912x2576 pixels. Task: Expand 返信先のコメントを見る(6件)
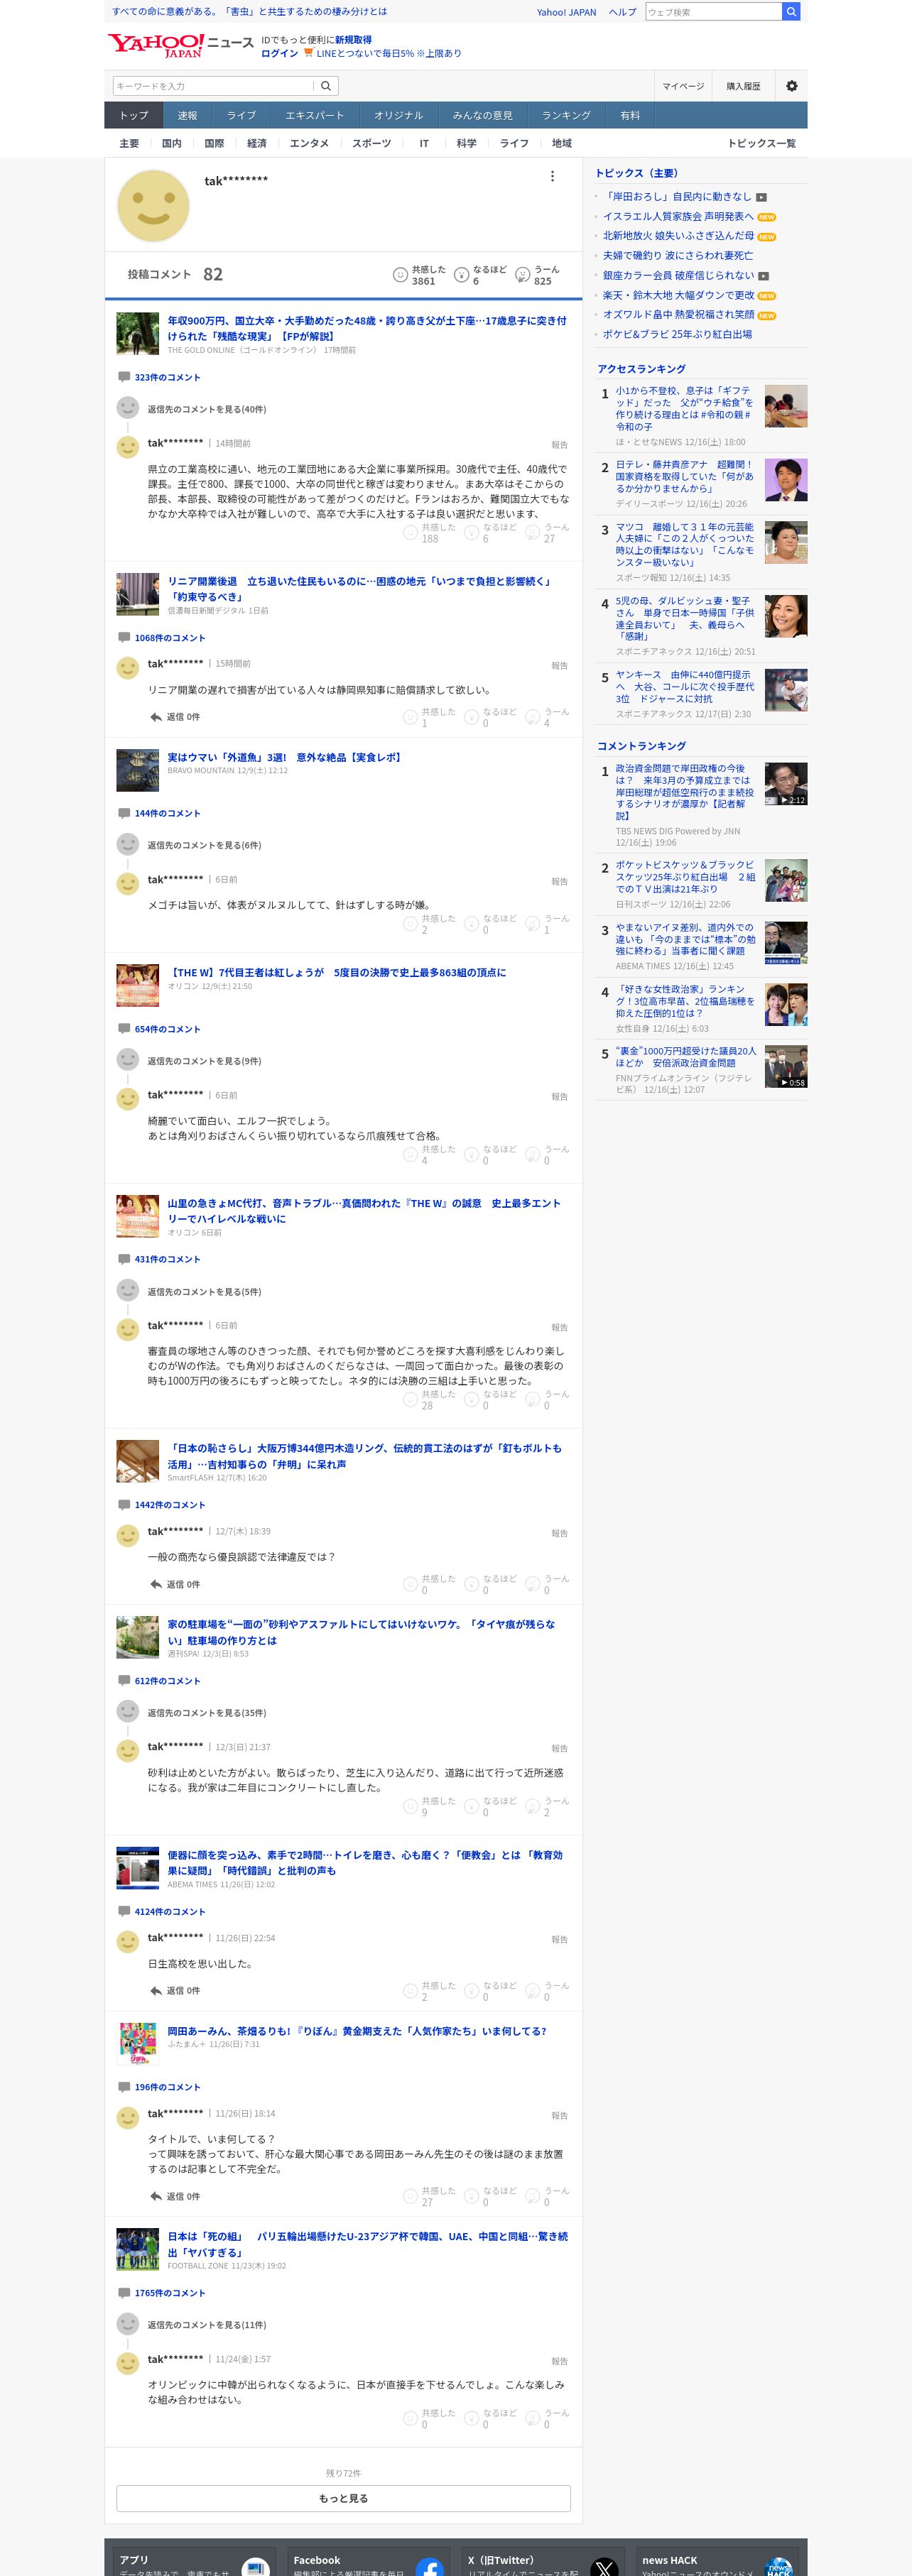click(205, 845)
